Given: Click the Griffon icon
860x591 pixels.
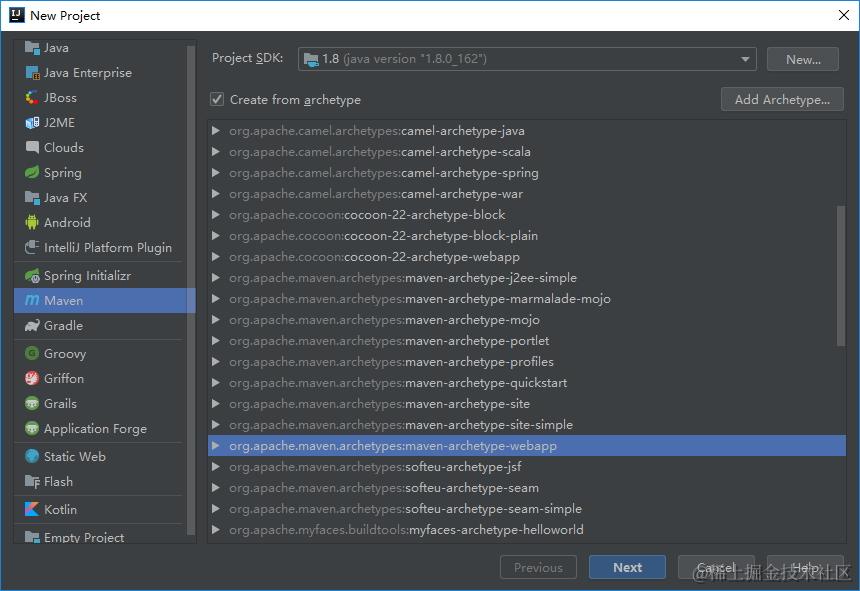Looking at the screenshot, I should pyautogui.click(x=32, y=378).
